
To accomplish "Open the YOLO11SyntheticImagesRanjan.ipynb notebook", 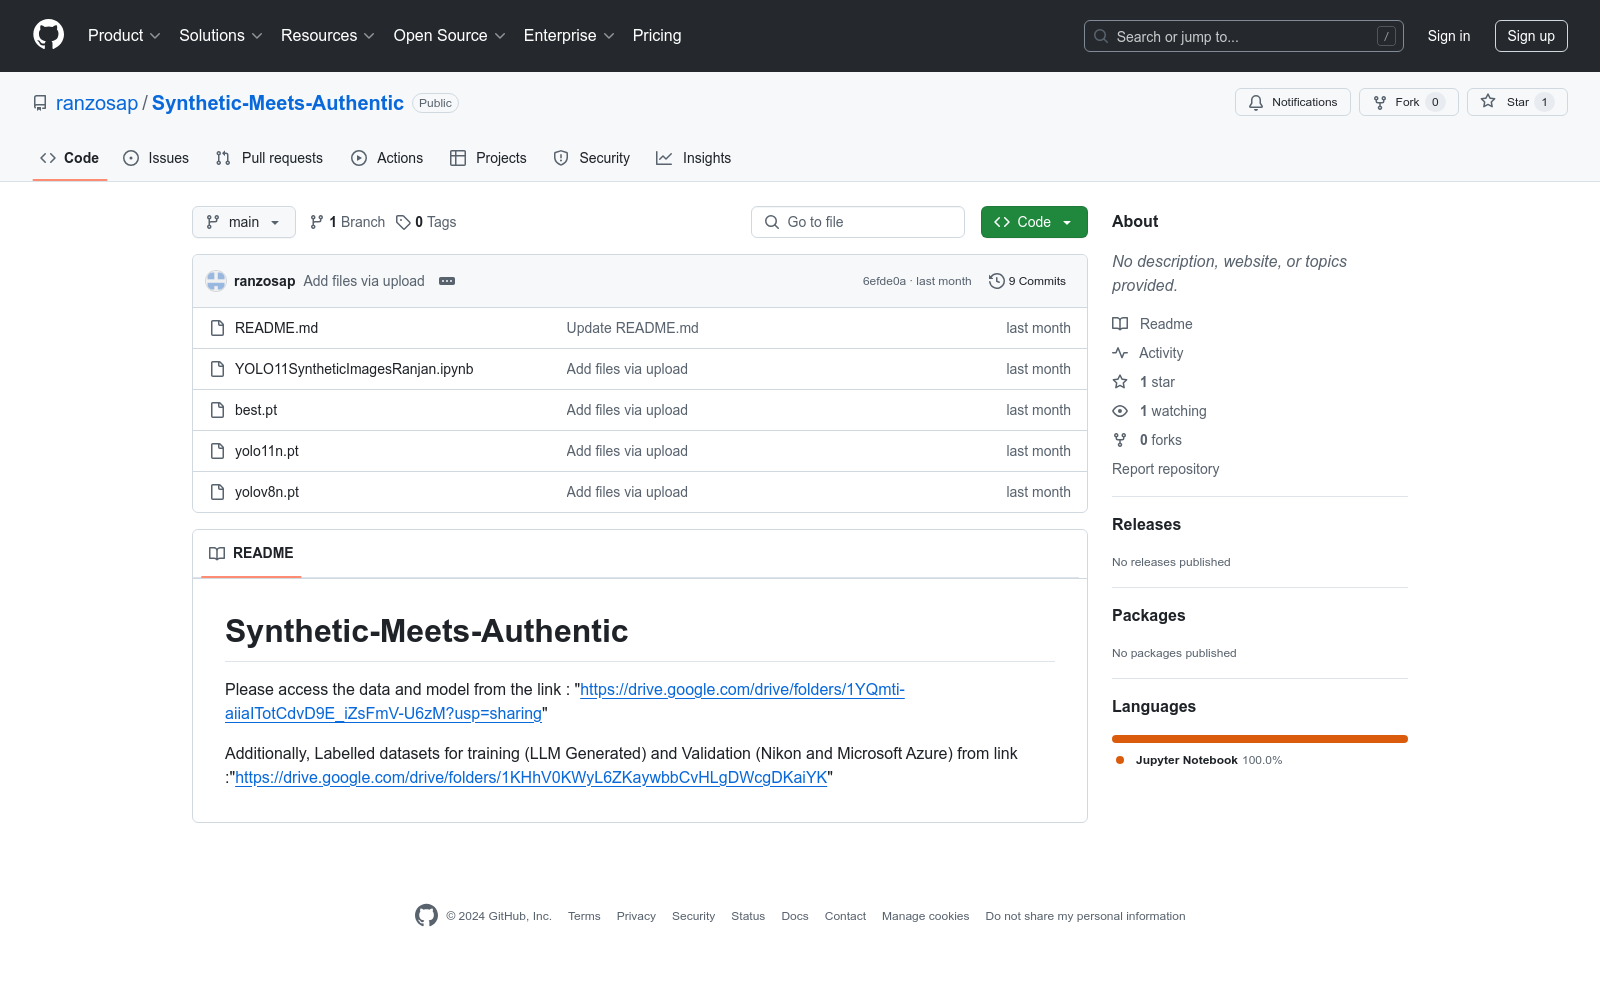I will coord(354,369).
